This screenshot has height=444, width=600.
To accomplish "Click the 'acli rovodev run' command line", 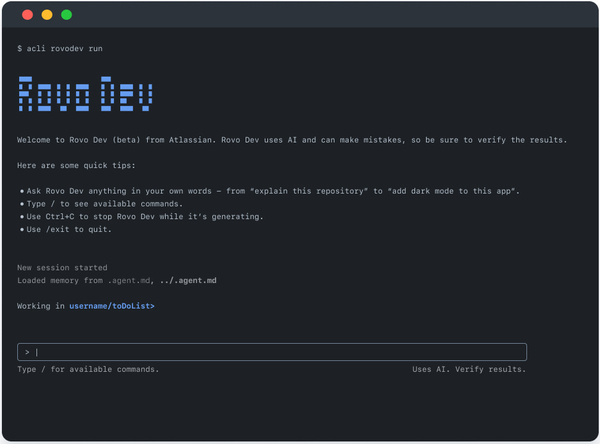I will pyautogui.click(x=60, y=49).
